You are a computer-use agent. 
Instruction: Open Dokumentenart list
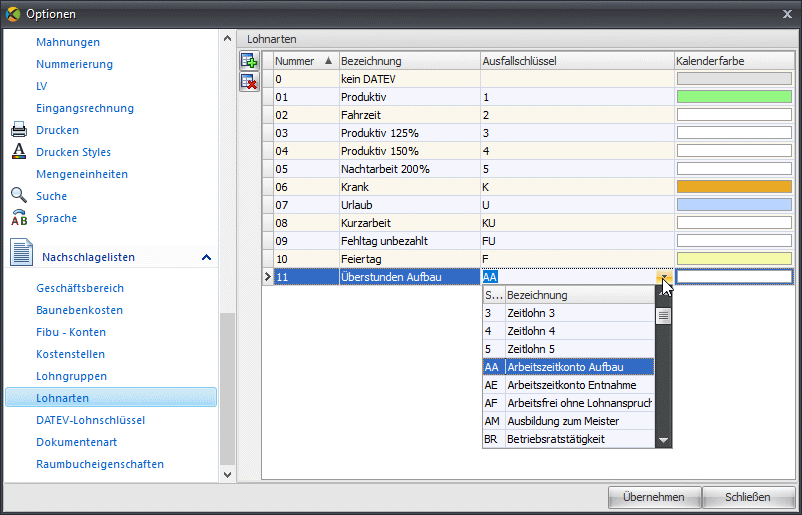77,442
